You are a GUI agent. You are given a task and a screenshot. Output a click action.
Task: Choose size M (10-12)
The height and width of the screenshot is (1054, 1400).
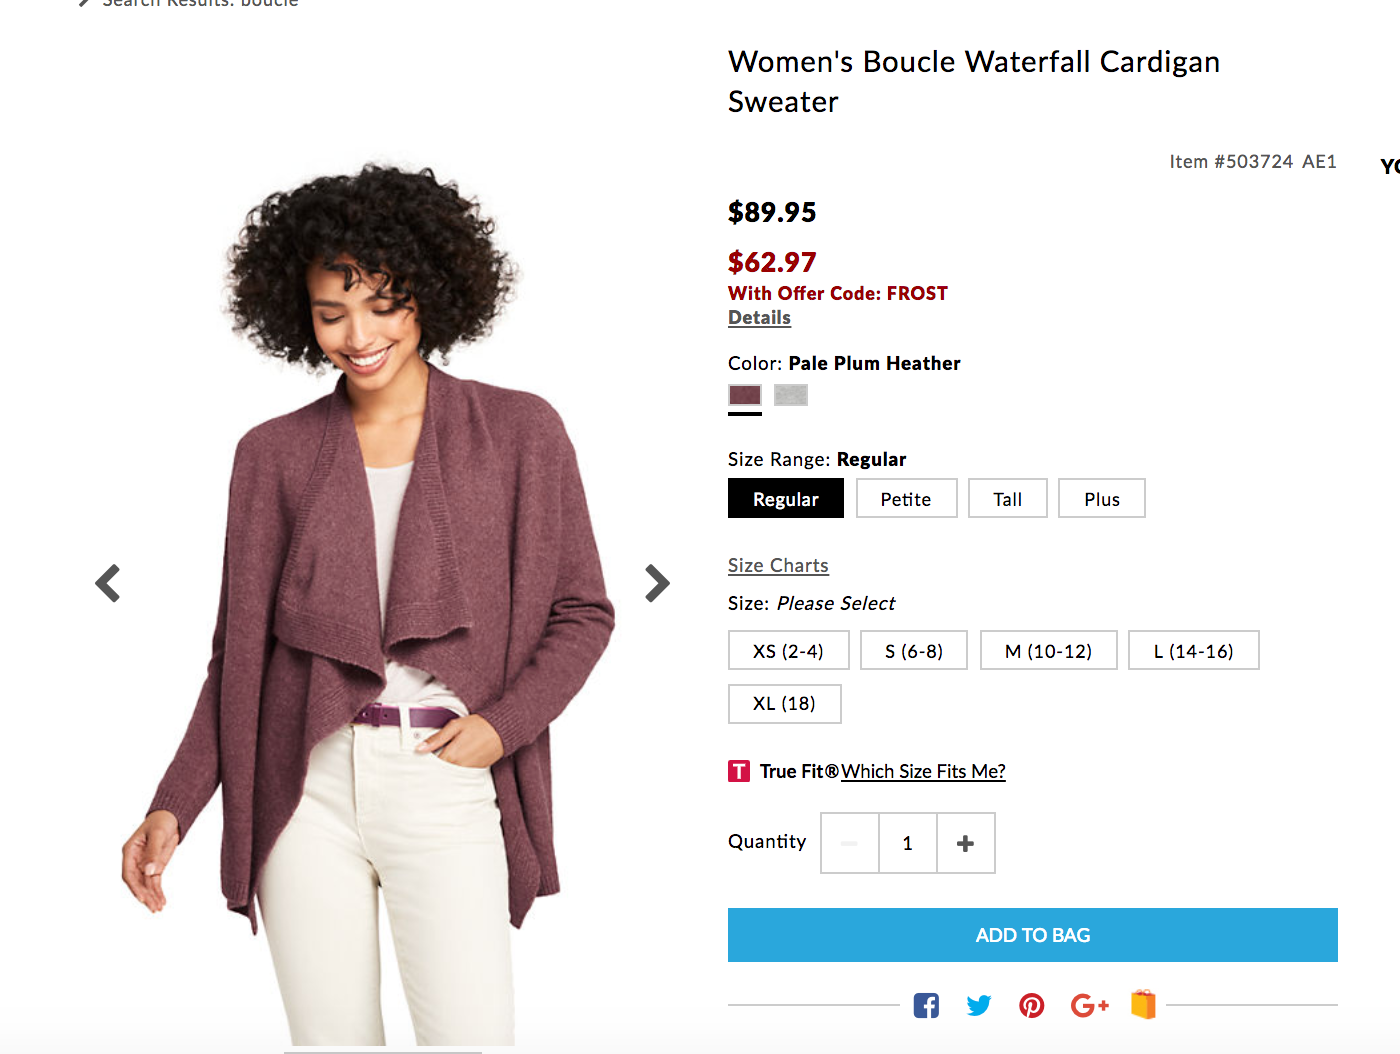click(x=1048, y=650)
